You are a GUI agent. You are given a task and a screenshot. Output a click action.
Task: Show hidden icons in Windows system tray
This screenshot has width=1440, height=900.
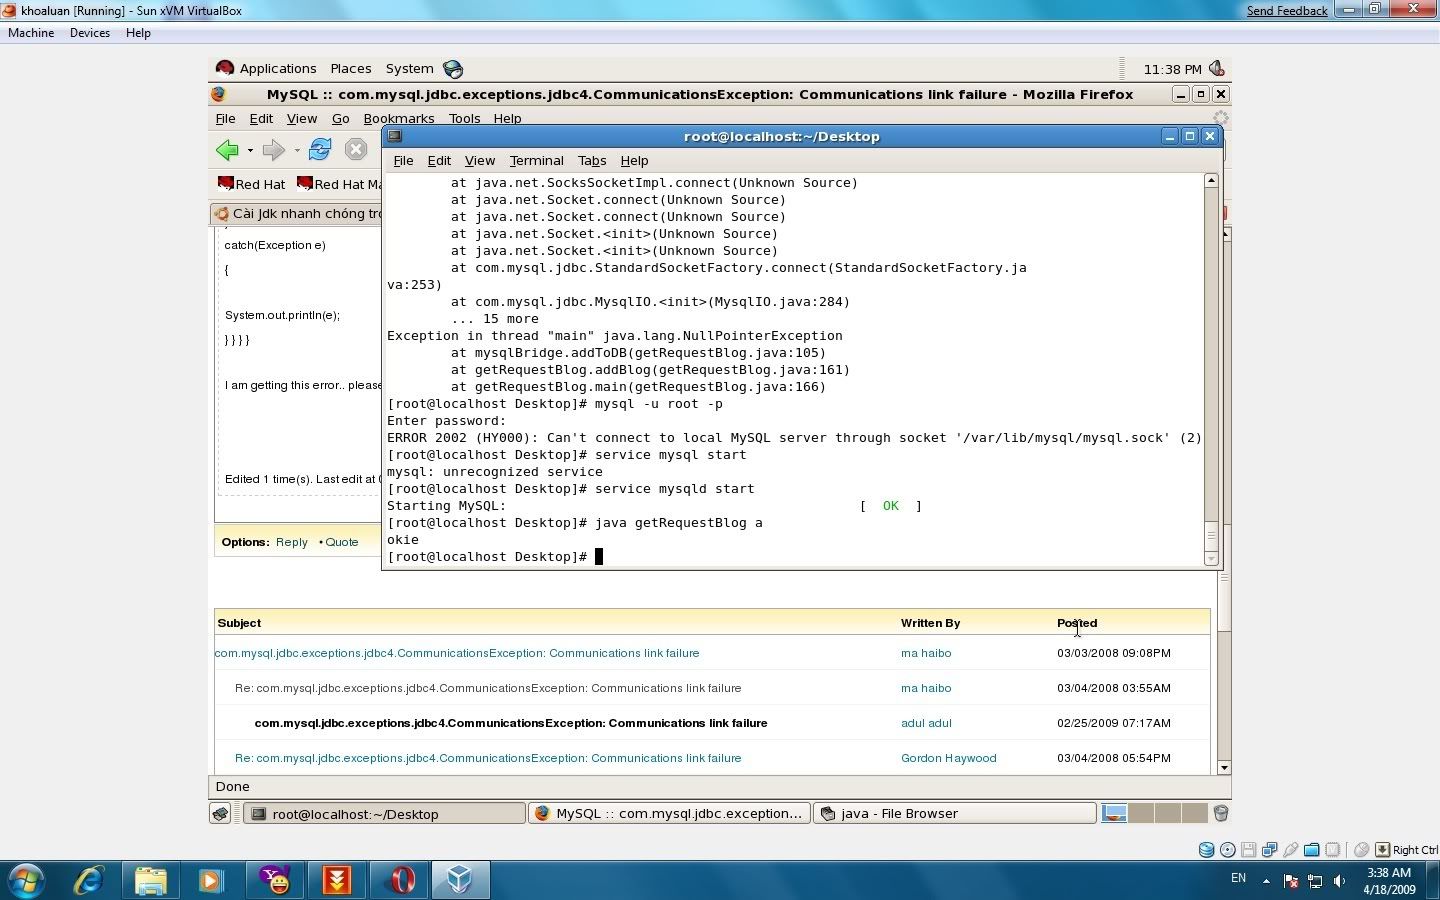coord(1266,881)
